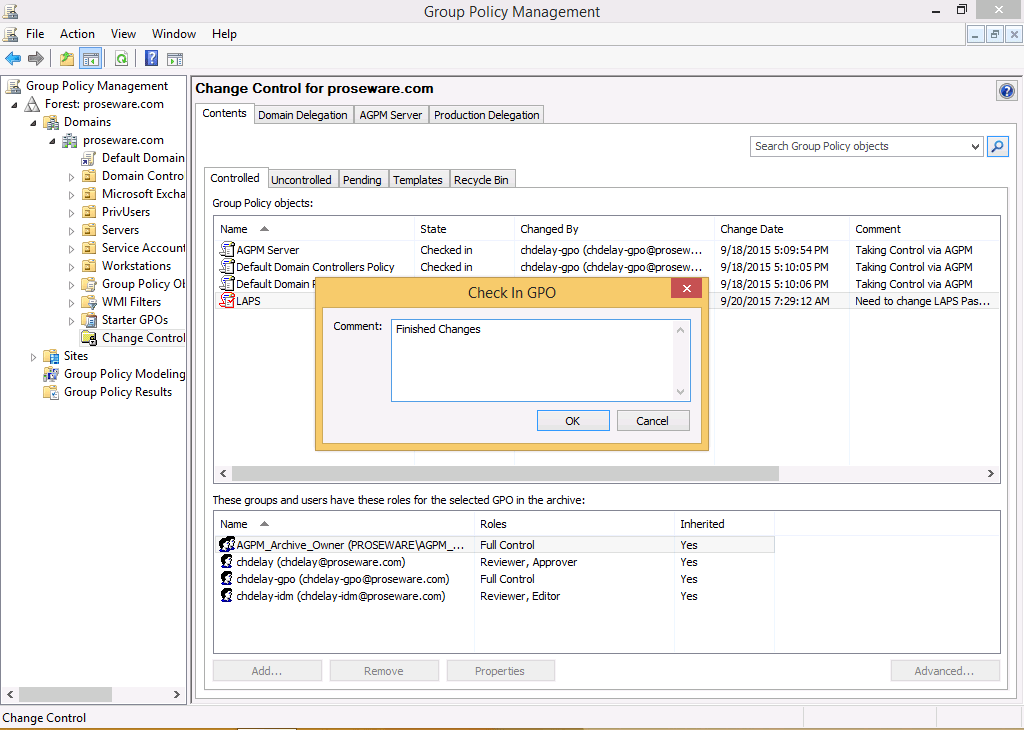Image resolution: width=1024 pixels, height=730 pixels.
Task: Switch to the Pending tab
Action: (x=362, y=180)
